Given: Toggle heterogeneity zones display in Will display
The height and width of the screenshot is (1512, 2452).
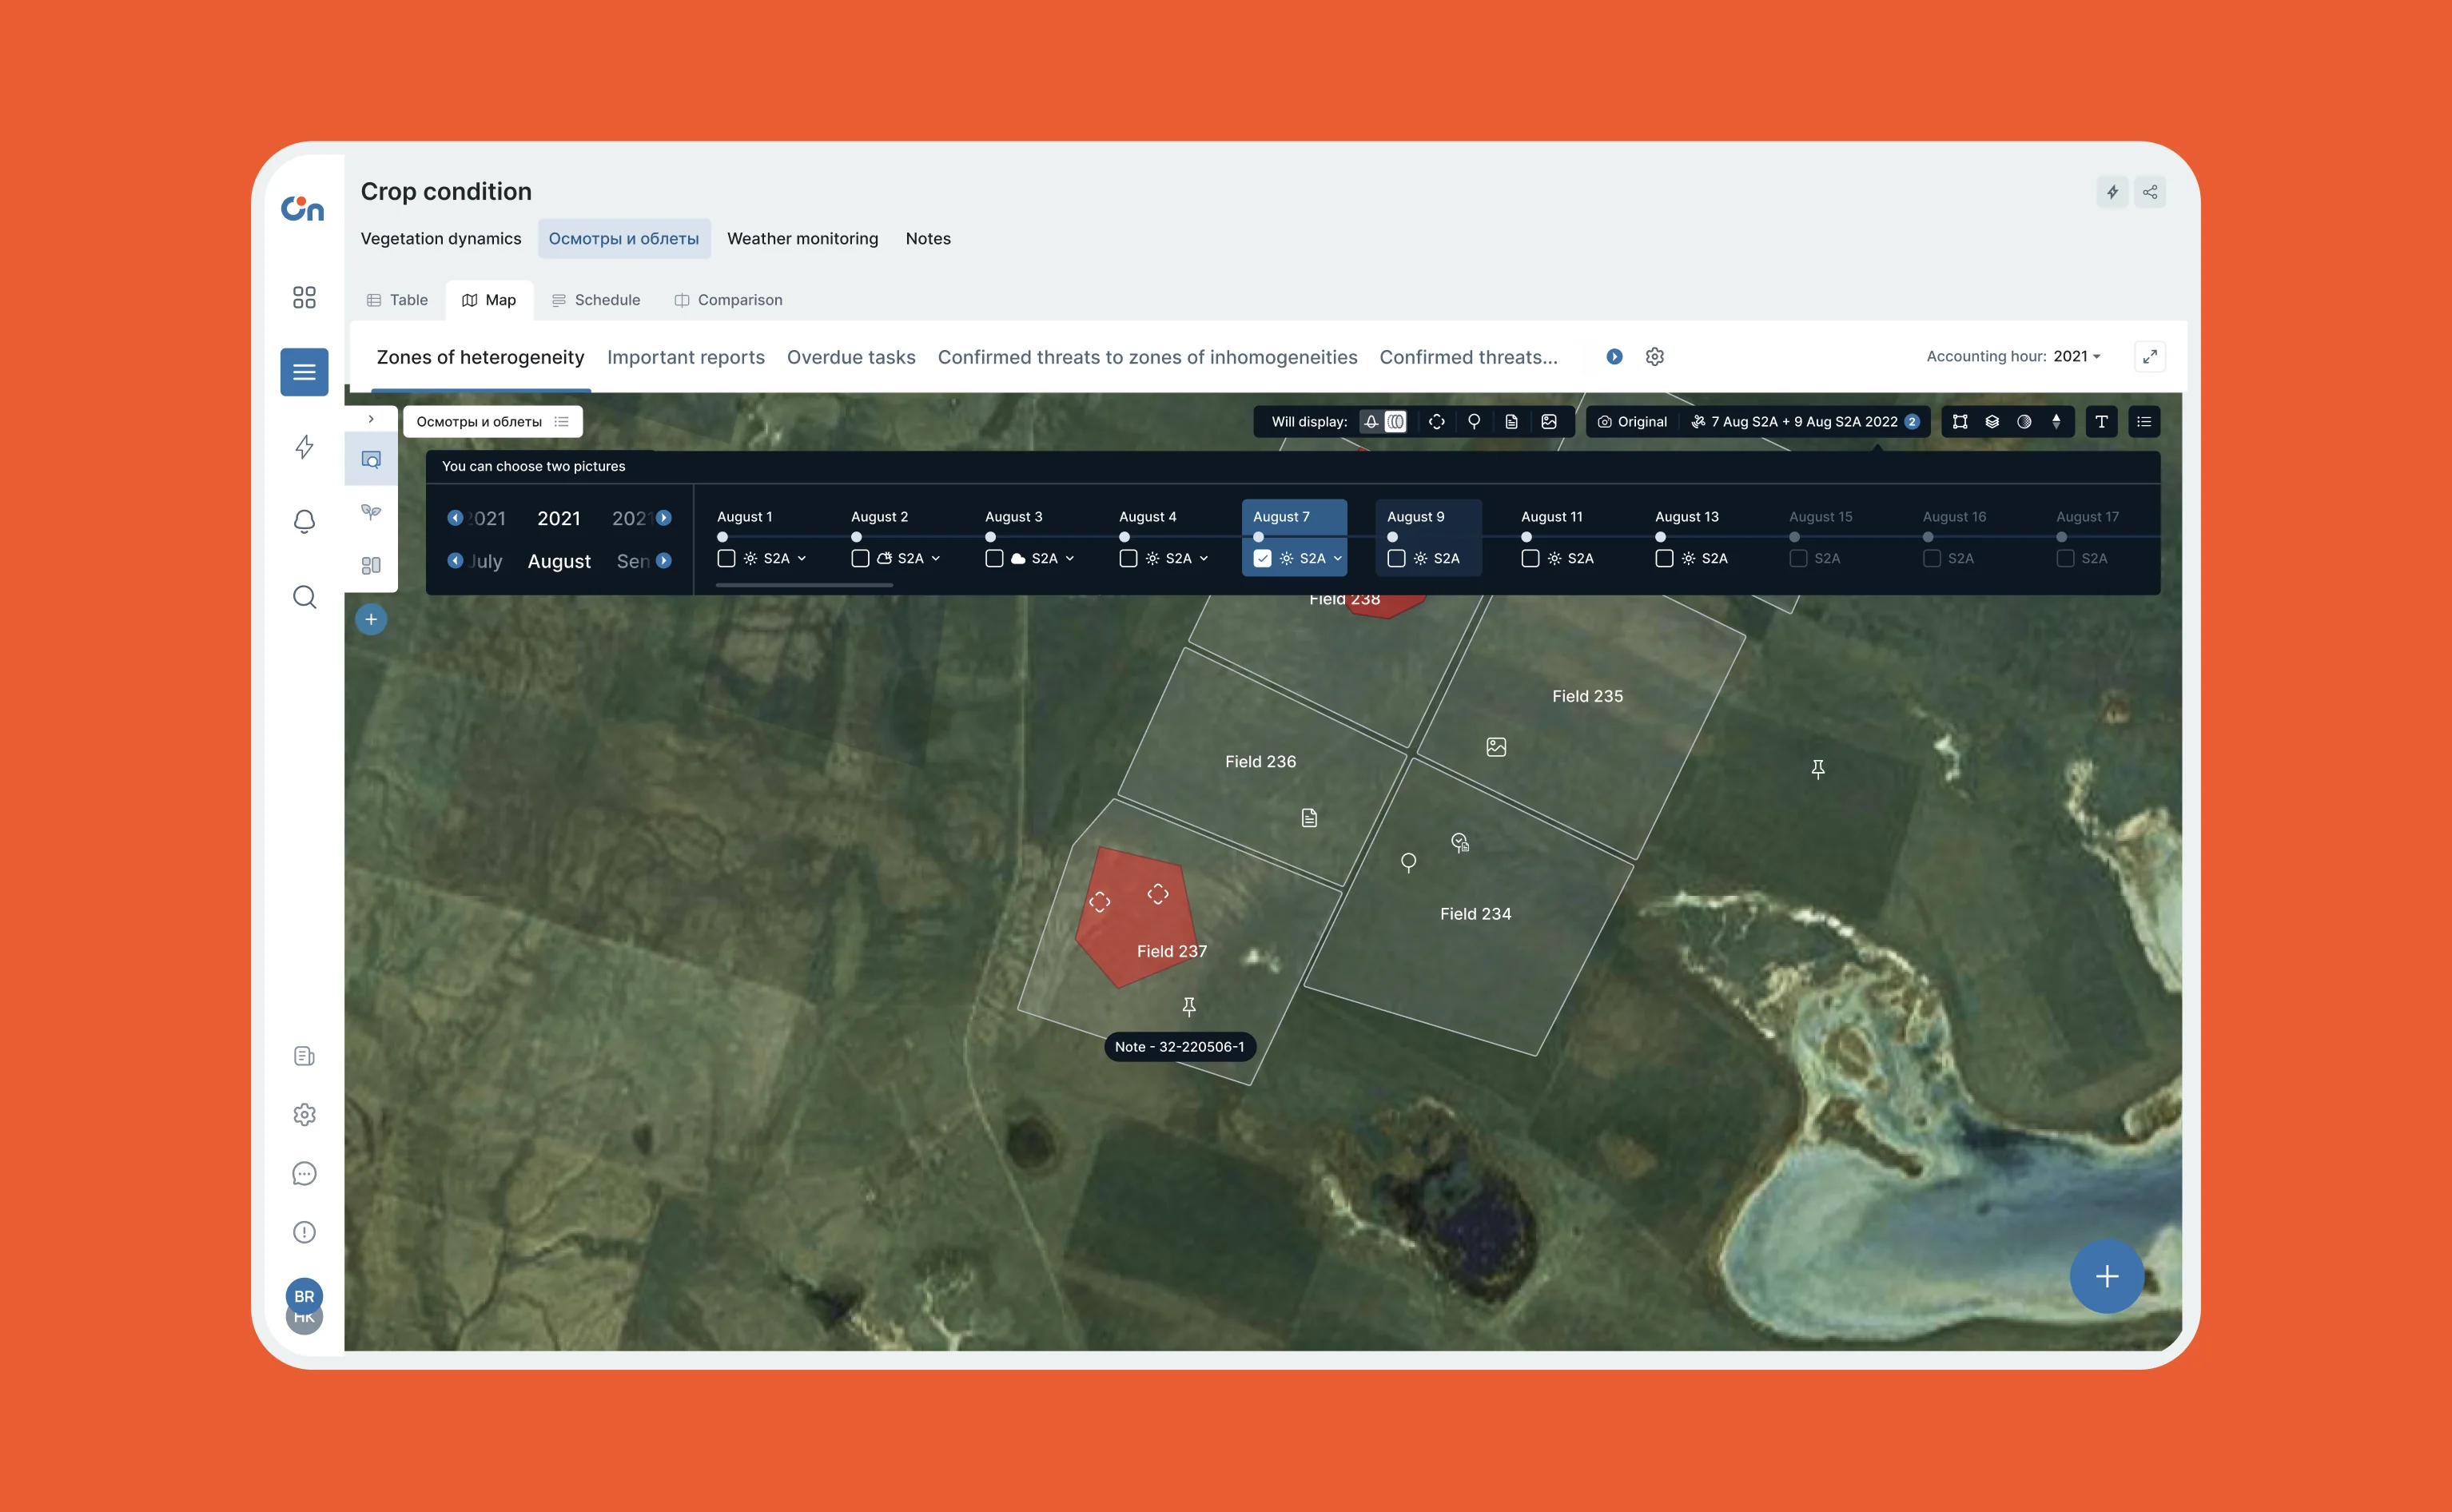Looking at the screenshot, I should click(x=1395, y=422).
